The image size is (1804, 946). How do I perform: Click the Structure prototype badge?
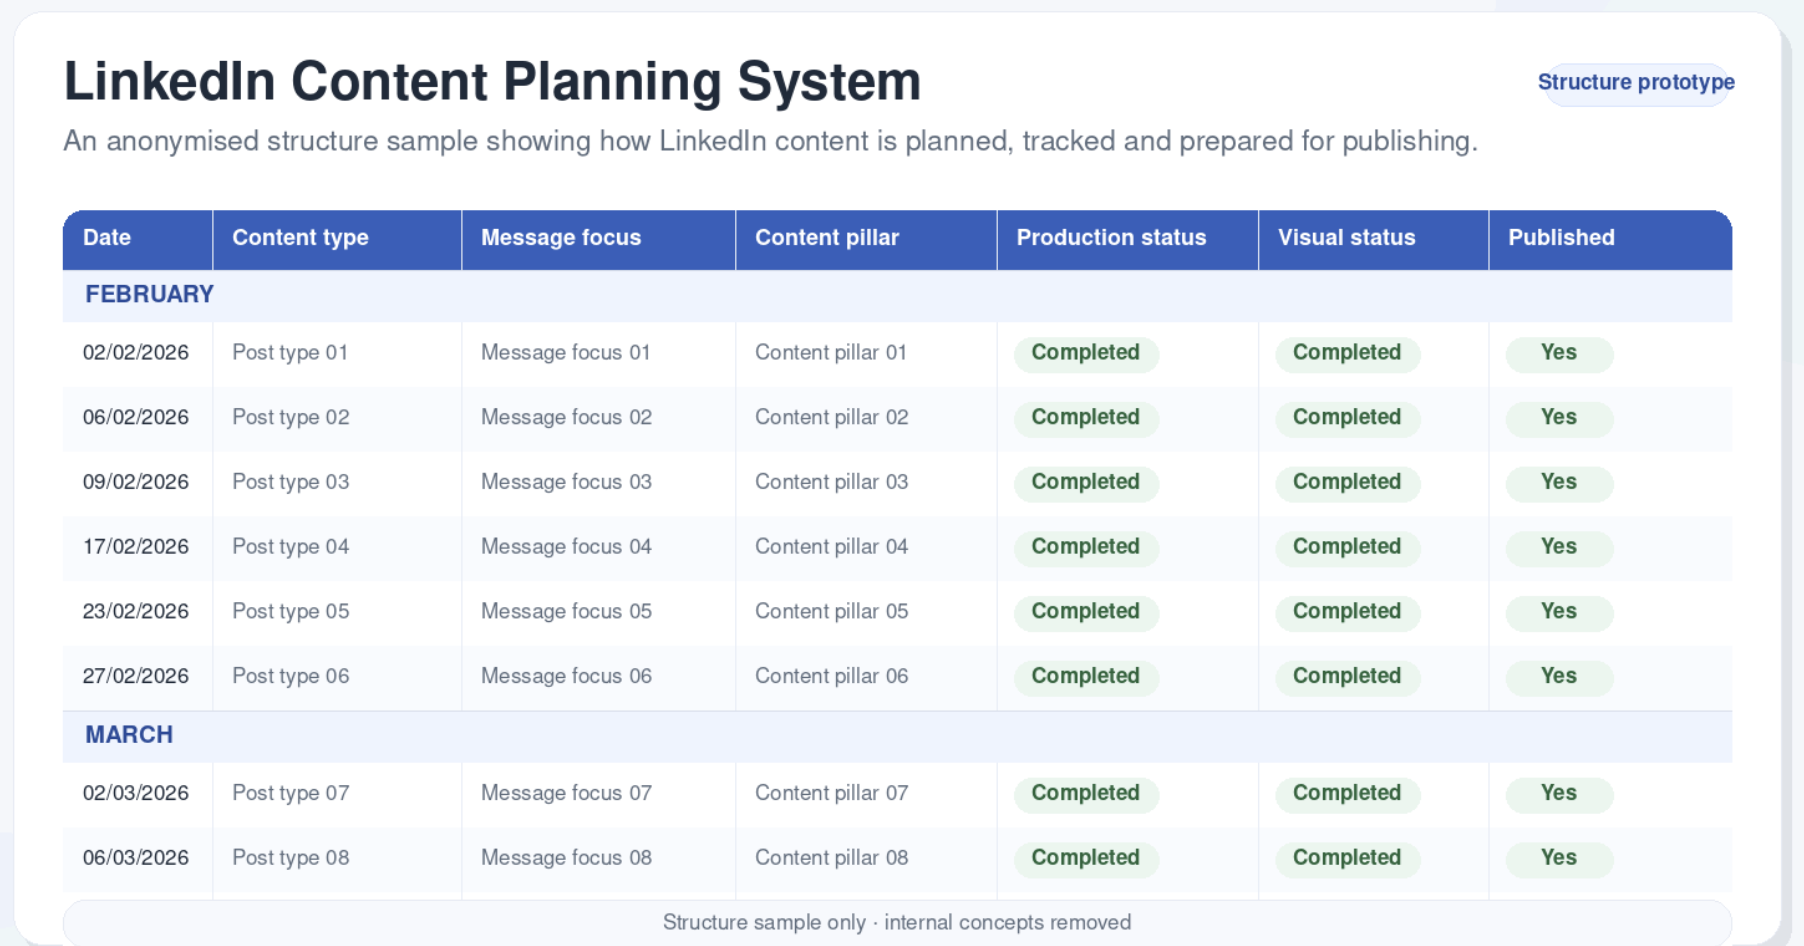pos(1635,82)
